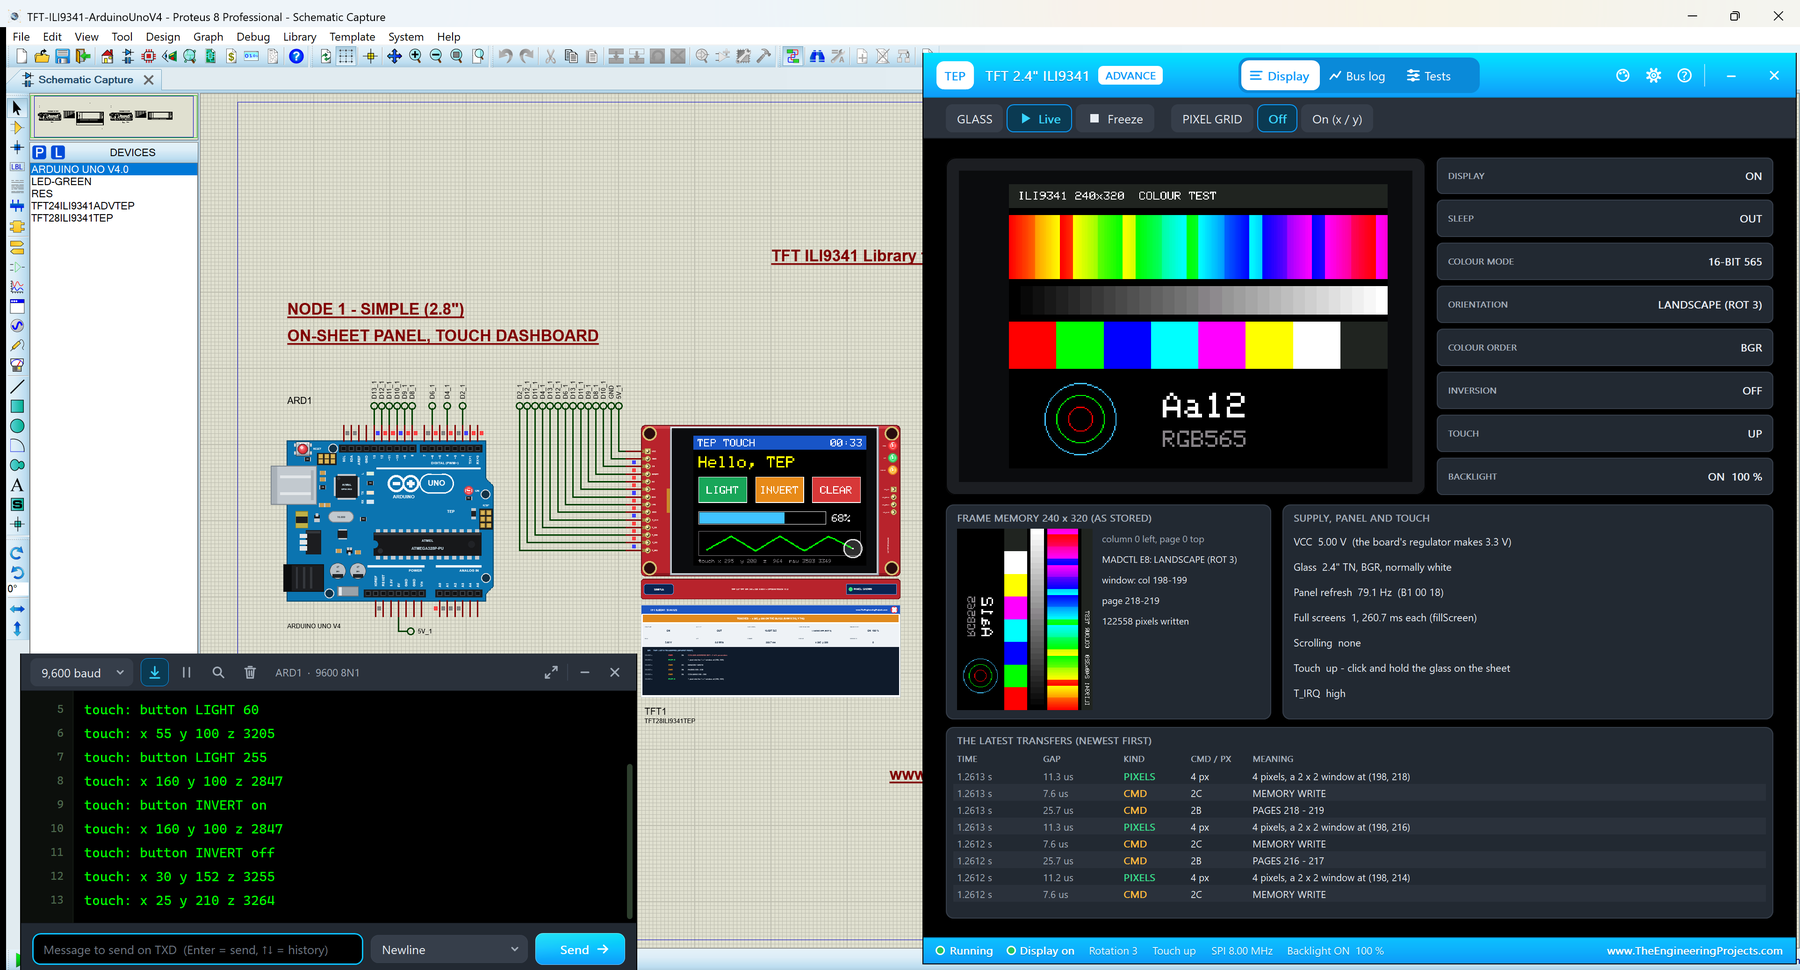This screenshot has height=970, width=1800.
Task: Switch the glass view to Live
Action: [1039, 119]
